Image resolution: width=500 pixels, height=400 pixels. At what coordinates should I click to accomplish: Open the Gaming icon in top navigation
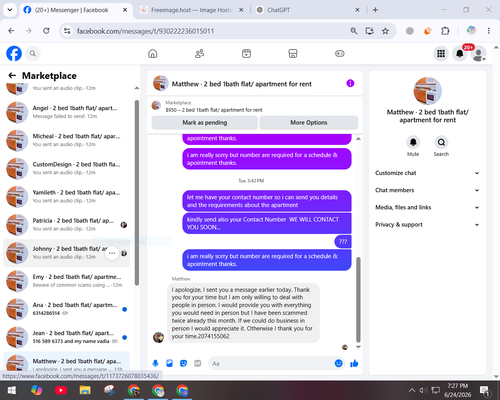(x=340, y=53)
